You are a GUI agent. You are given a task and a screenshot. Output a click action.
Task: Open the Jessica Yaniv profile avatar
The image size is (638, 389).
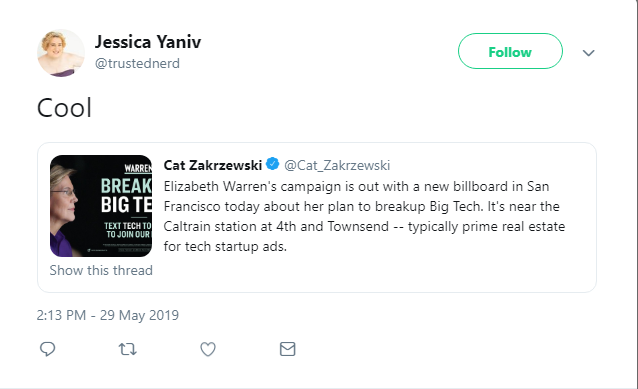pos(61,53)
